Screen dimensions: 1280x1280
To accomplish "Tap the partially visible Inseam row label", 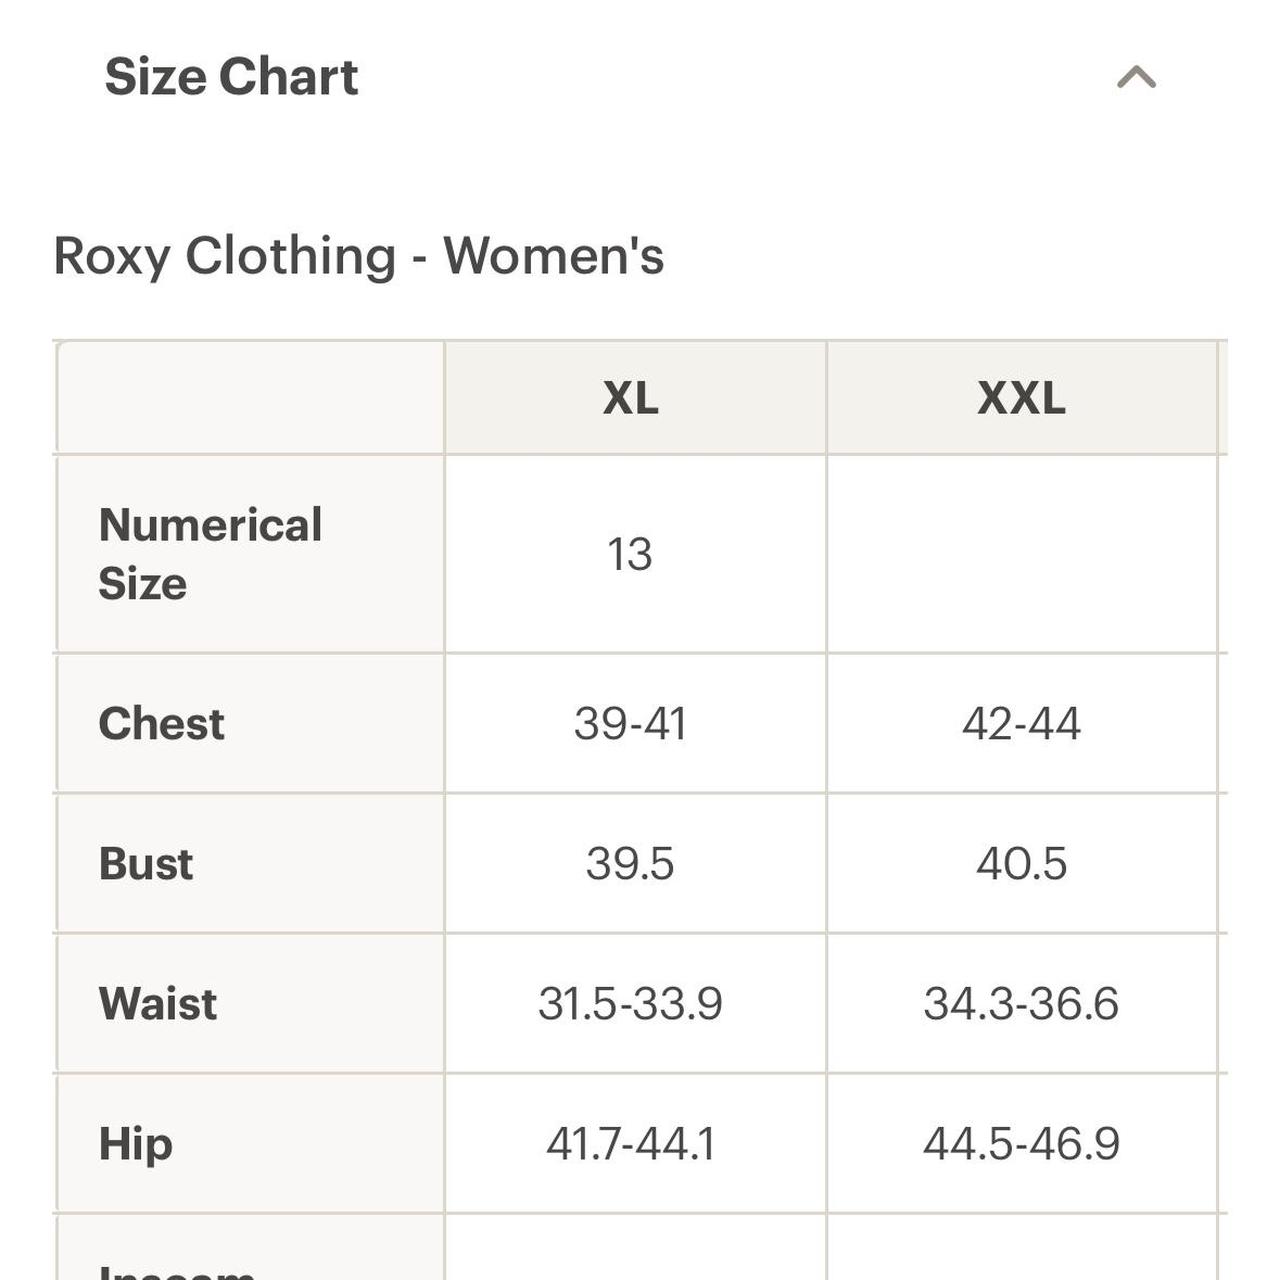I will pos(178,1270).
